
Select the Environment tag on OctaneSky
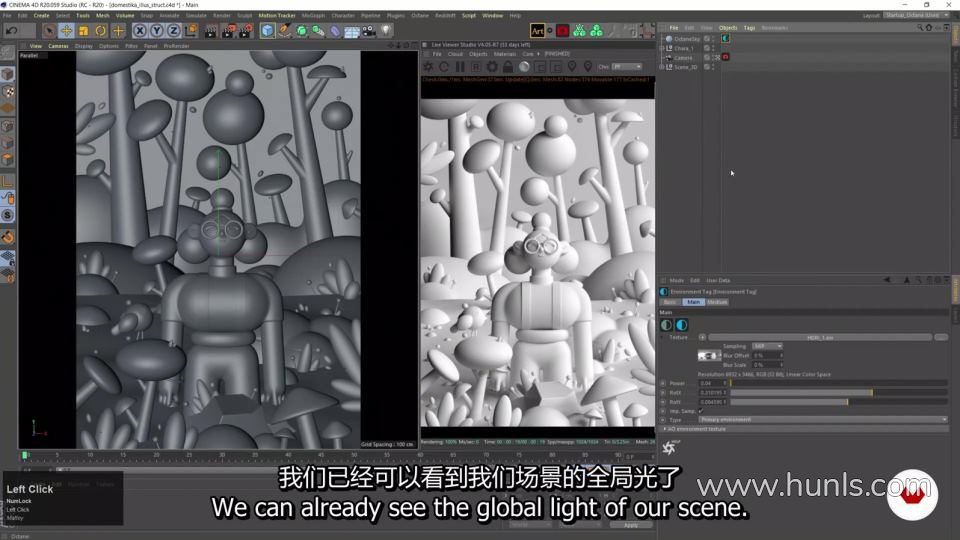pos(726,38)
